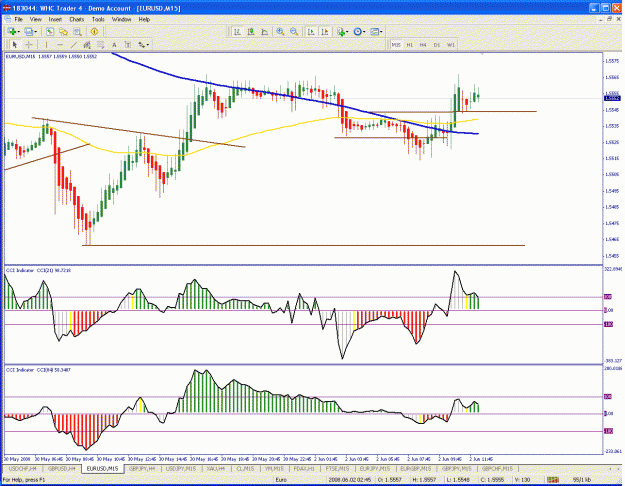Switch to the GBPJPY,H4 chart tab
The width and height of the screenshot is (625, 486).
point(142,468)
